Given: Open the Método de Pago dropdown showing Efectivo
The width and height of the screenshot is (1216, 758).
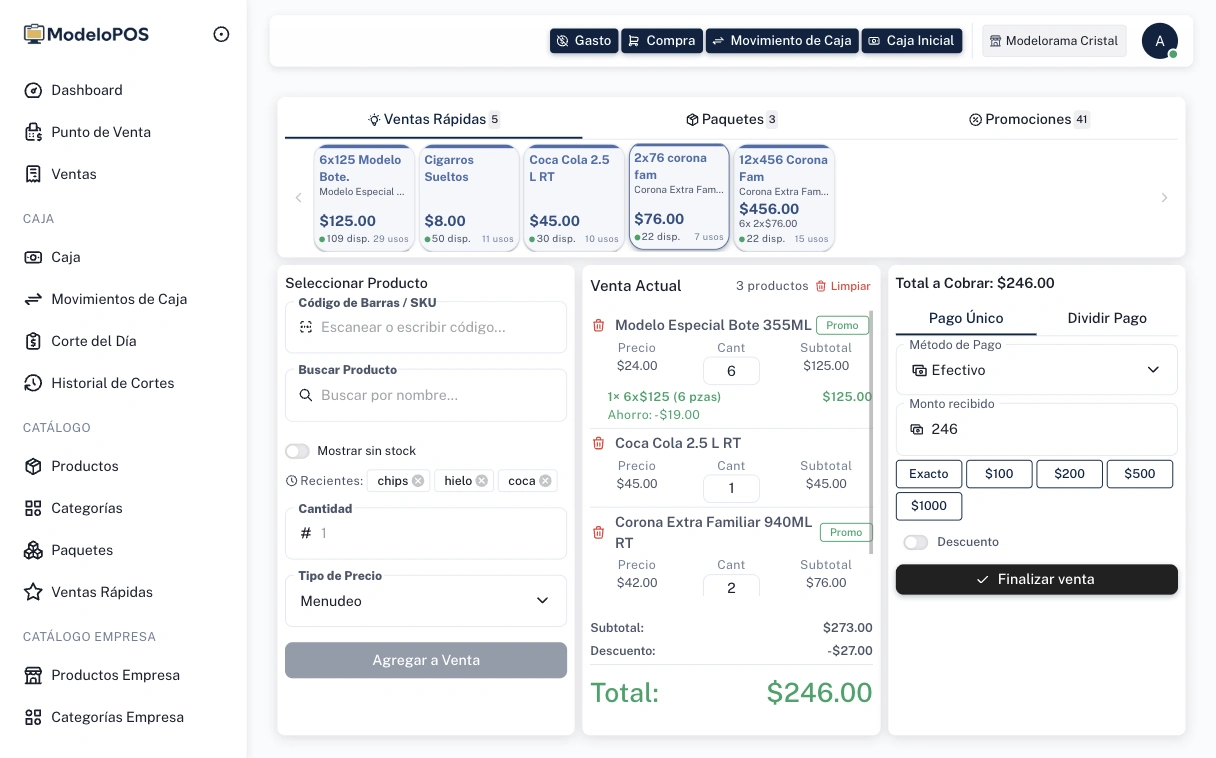Looking at the screenshot, I should [x=1036, y=370].
